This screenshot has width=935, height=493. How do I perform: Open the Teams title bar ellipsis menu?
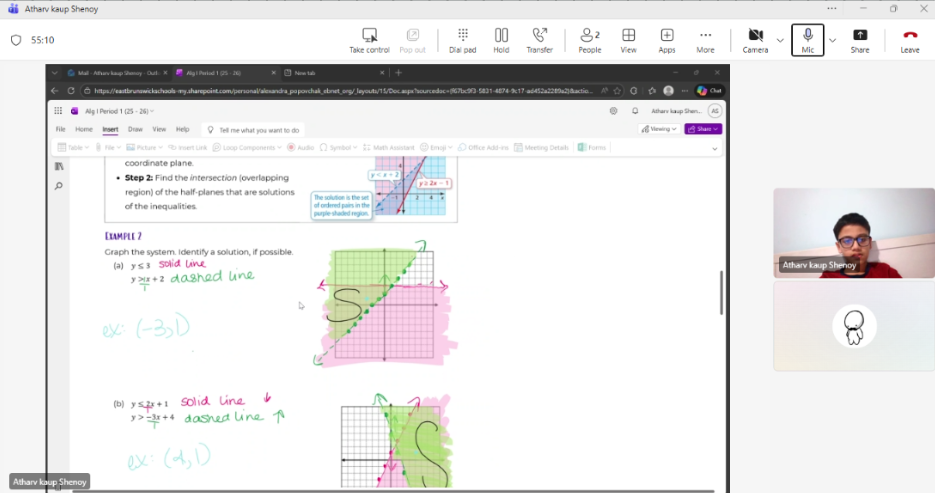click(832, 8)
